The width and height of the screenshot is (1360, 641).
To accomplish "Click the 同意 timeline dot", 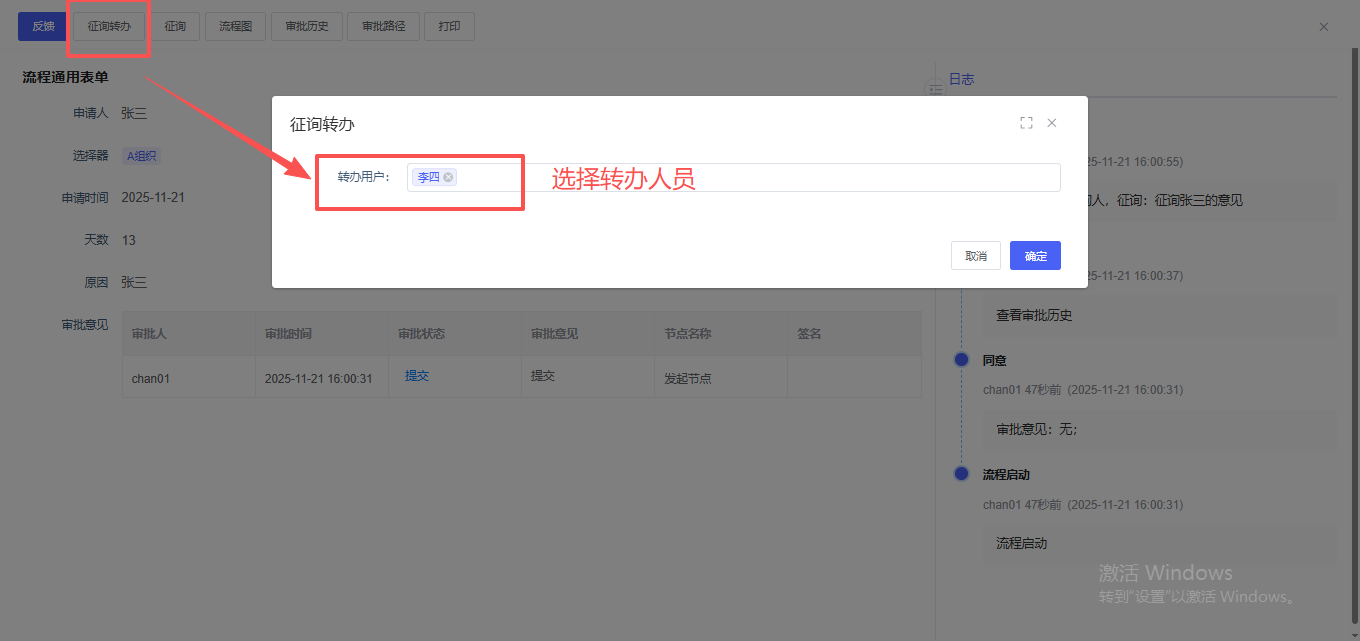I will click(962, 360).
